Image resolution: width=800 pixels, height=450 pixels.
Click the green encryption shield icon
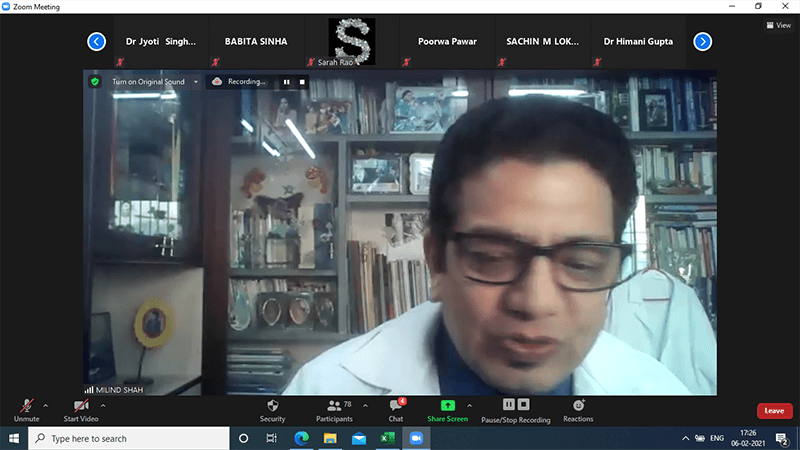[95, 81]
